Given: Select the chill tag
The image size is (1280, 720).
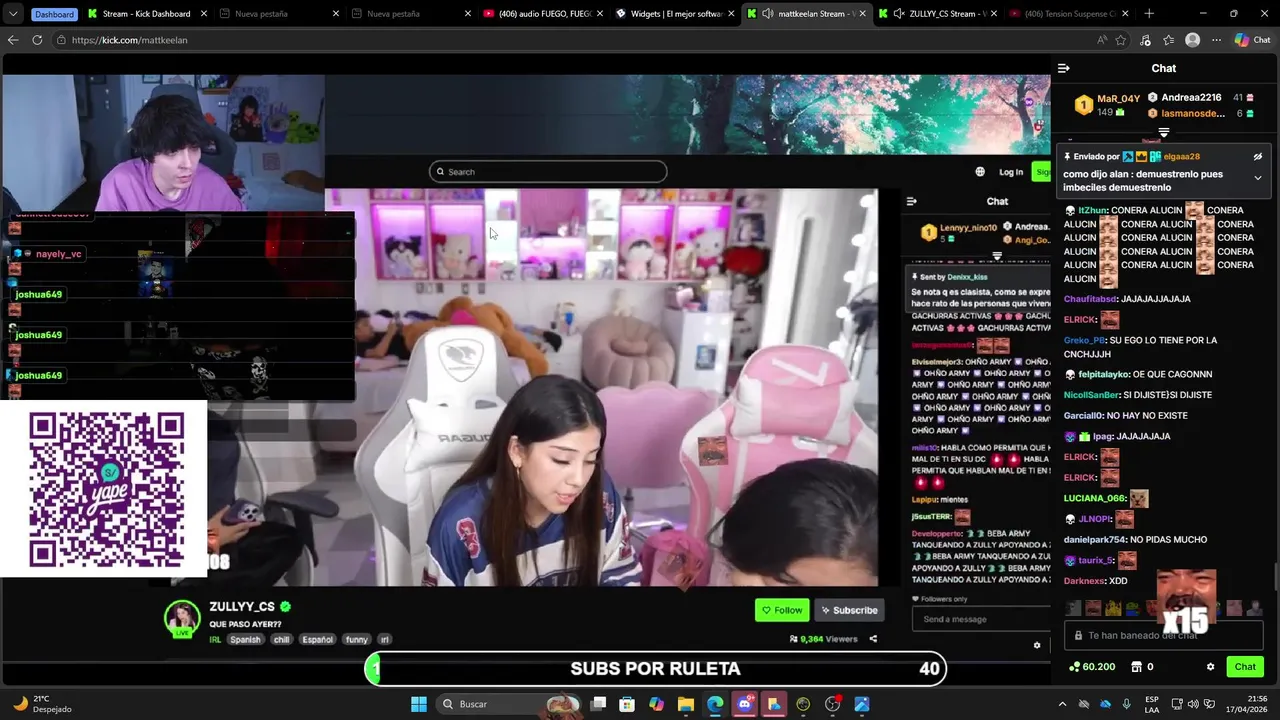Looking at the screenshot, I should [x=281, y=640].
